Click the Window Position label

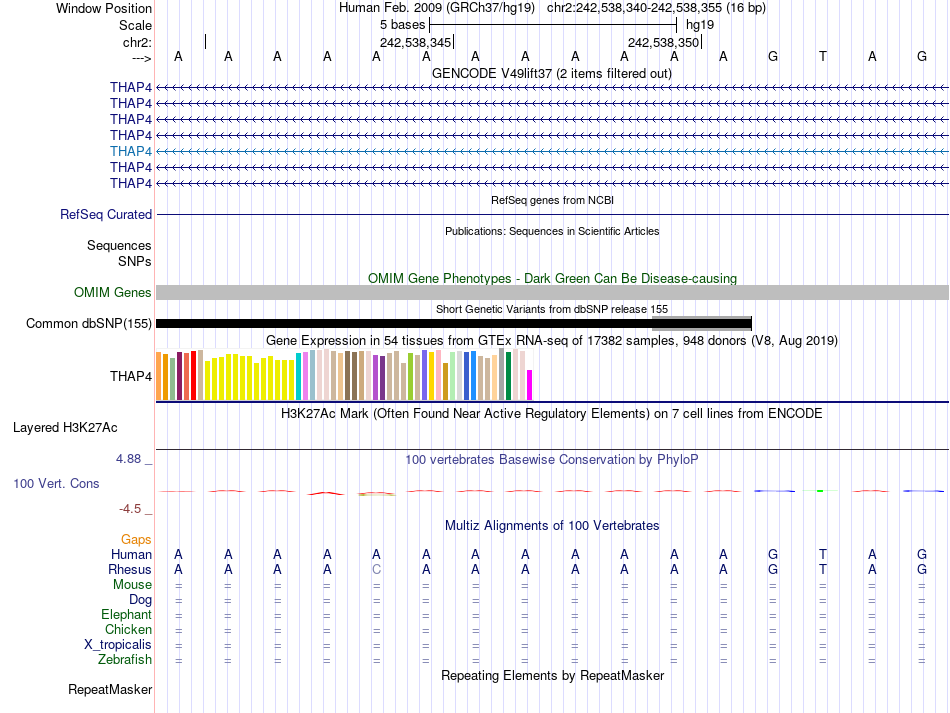point(104,8)
